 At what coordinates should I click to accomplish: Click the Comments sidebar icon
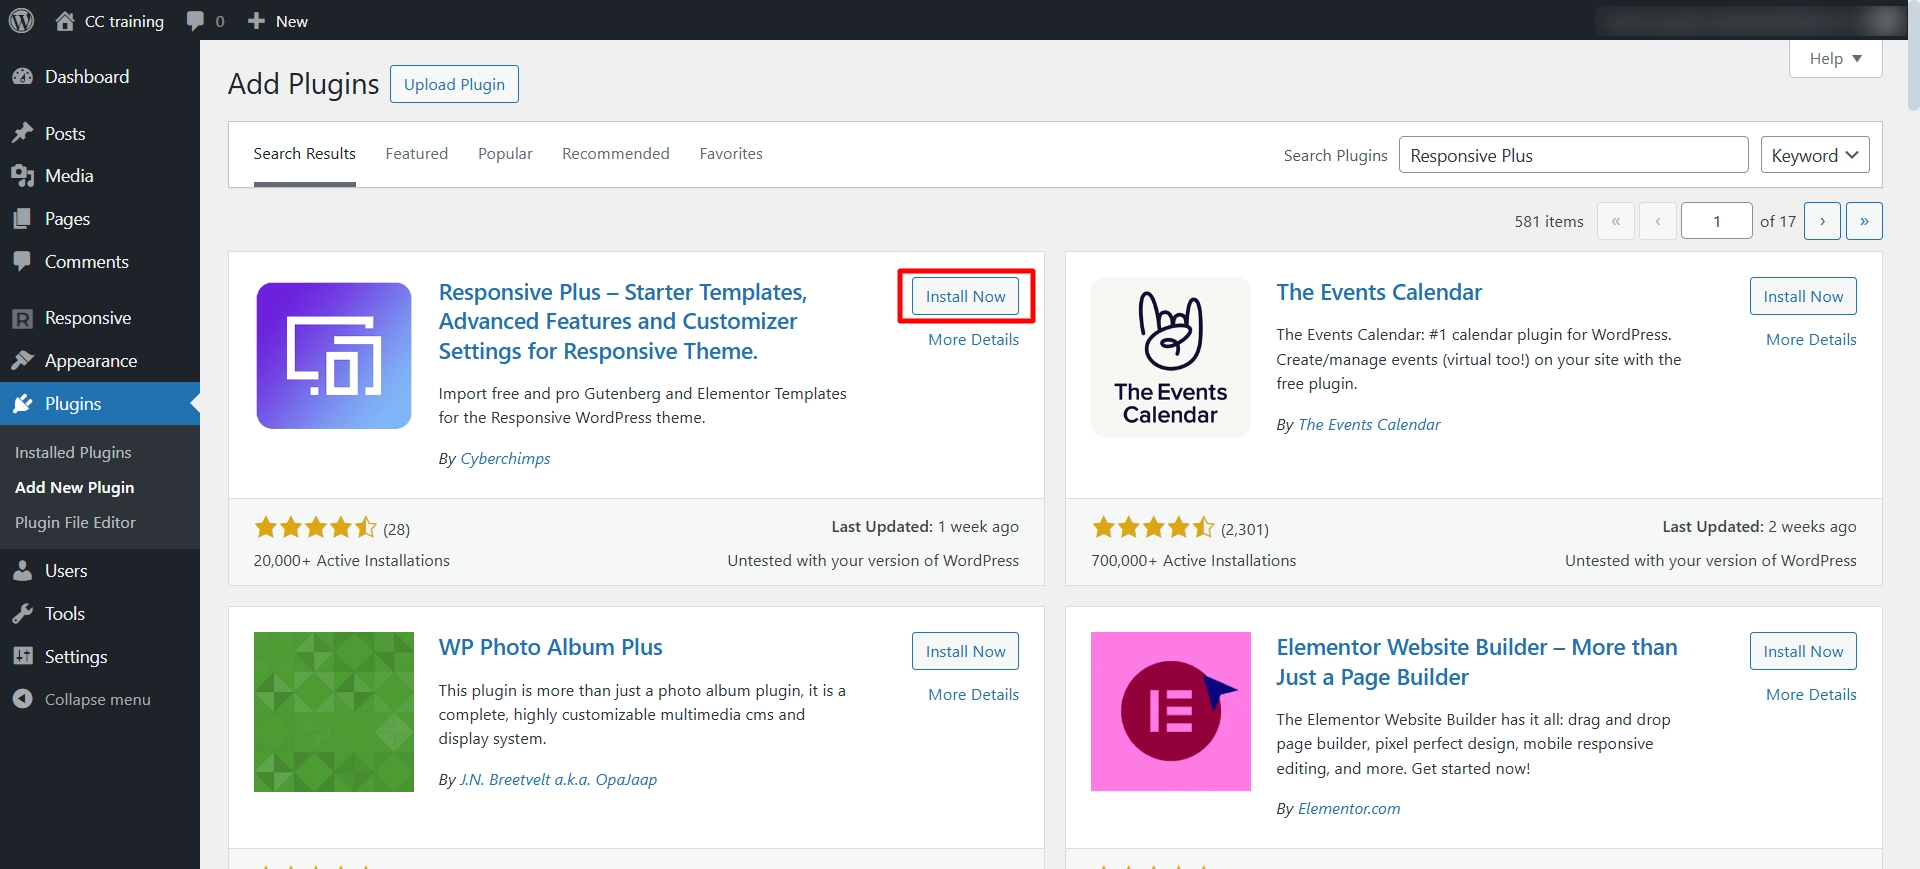pyautogui.click(x=22, y=262)
